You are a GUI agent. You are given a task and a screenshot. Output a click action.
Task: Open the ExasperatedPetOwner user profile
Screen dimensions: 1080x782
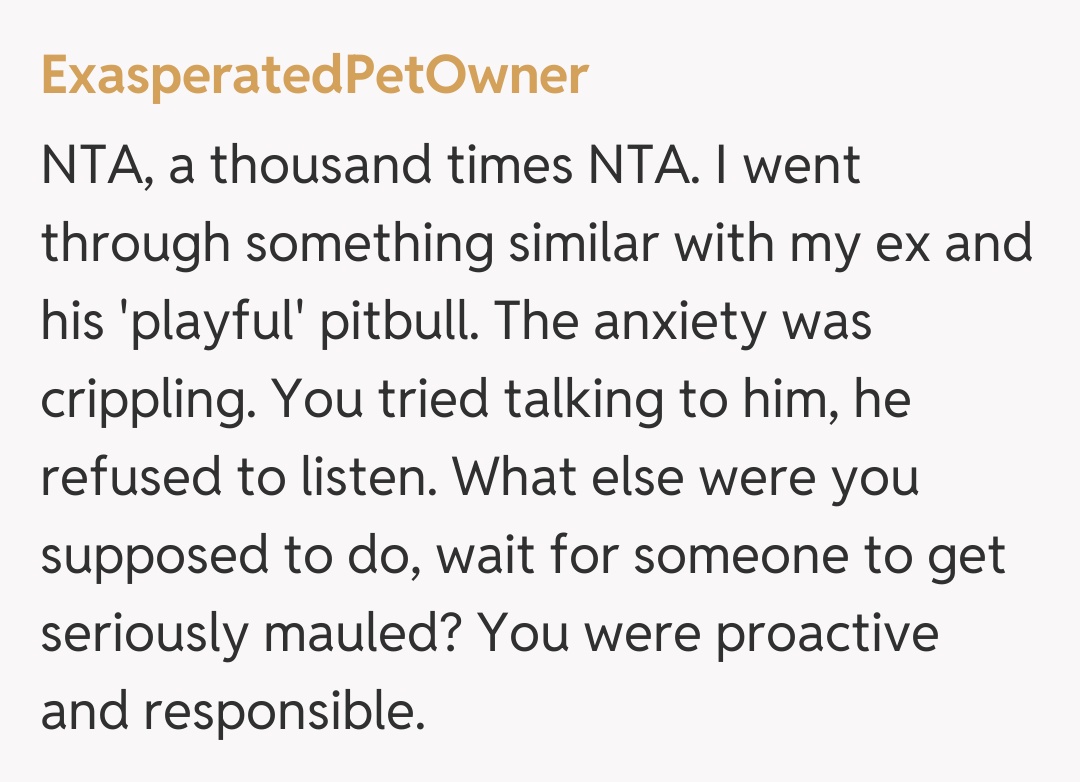pyautogui.click(x=314, y=75)
